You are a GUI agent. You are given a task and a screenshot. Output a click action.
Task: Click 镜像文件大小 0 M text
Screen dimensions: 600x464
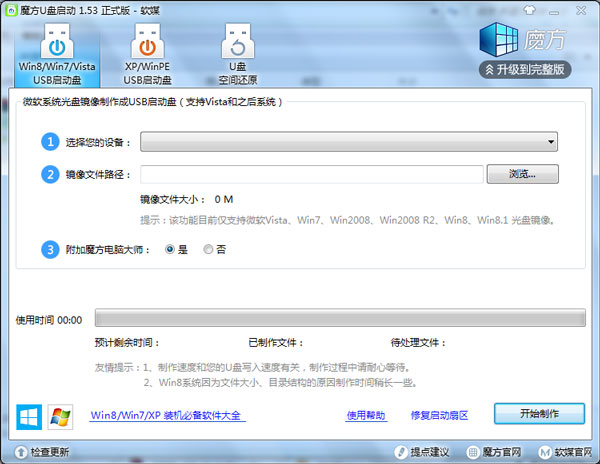tap(187, 199)
